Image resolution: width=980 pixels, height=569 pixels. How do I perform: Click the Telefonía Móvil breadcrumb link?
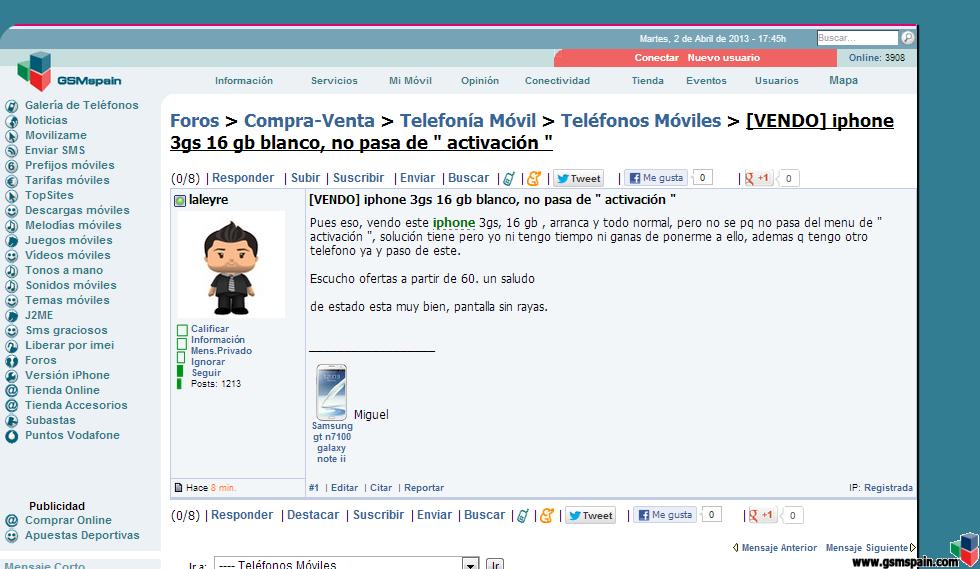coord(468,121)
